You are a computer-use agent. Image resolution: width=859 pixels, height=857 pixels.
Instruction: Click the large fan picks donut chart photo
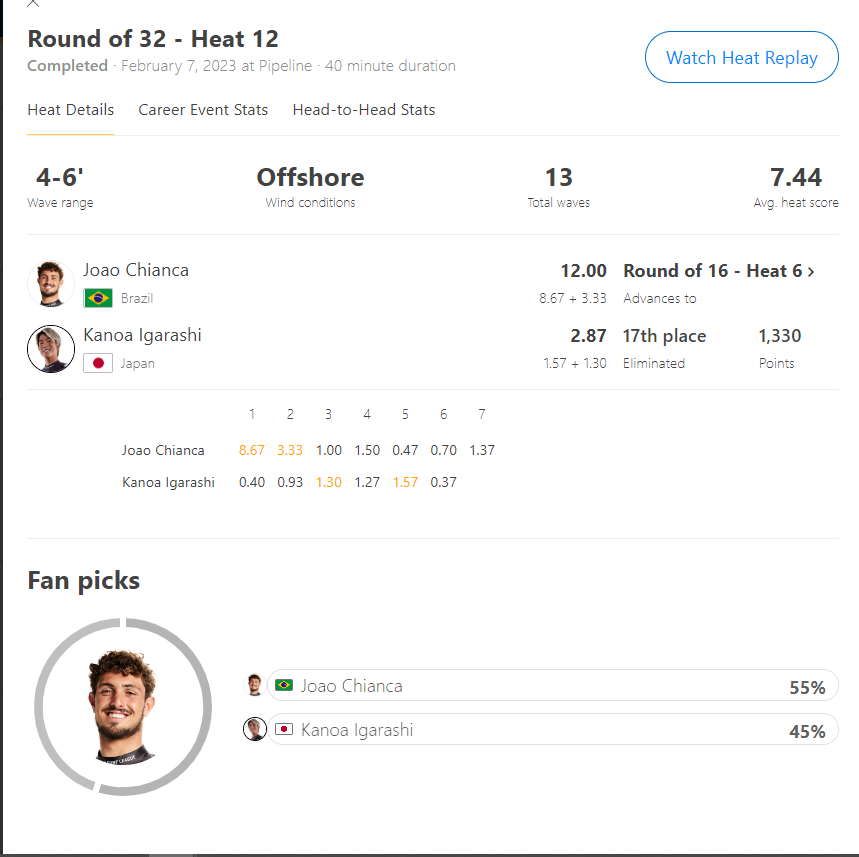[x=123, y=707]
